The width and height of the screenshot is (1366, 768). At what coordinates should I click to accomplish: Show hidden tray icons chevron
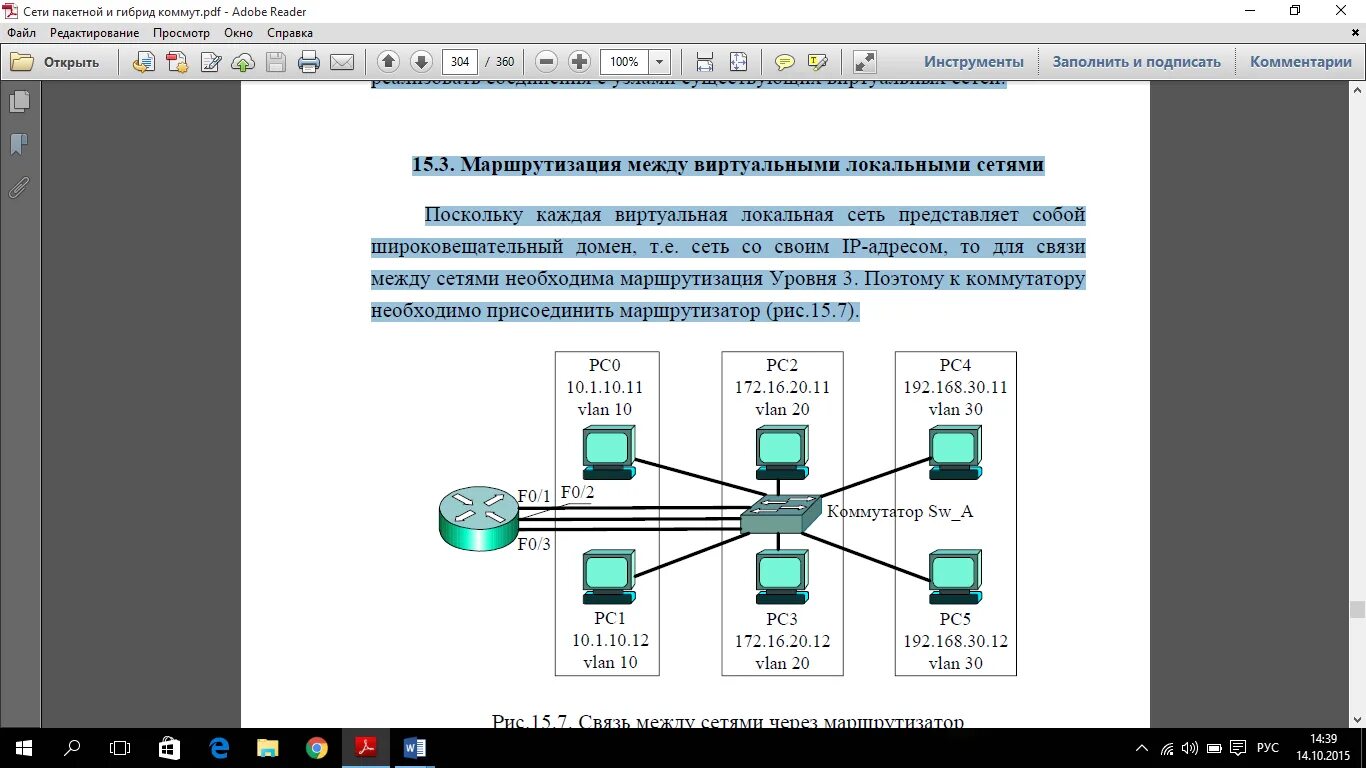[x=1143, y=748]
